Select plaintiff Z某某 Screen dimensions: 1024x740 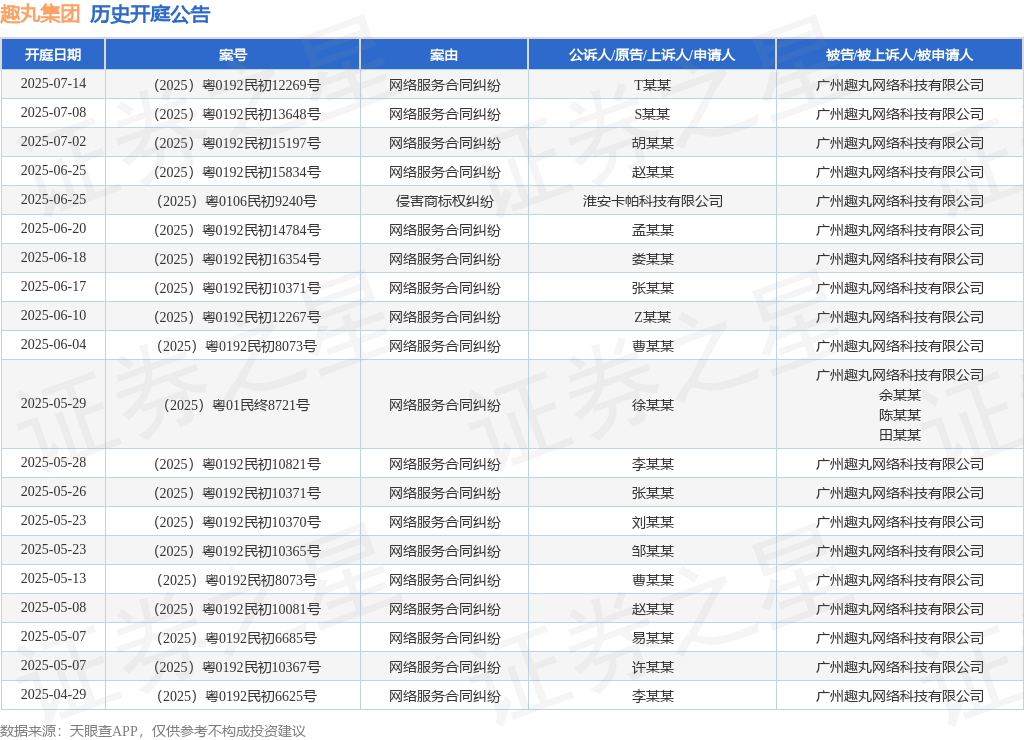point(652,317)
